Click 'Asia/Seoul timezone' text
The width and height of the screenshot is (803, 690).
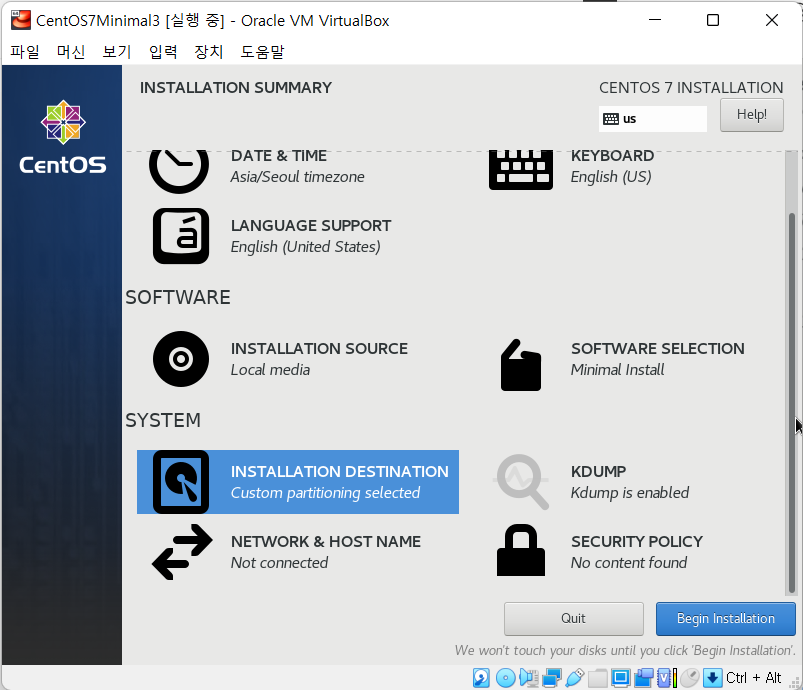pyautogui.click(x=298, y=177)
